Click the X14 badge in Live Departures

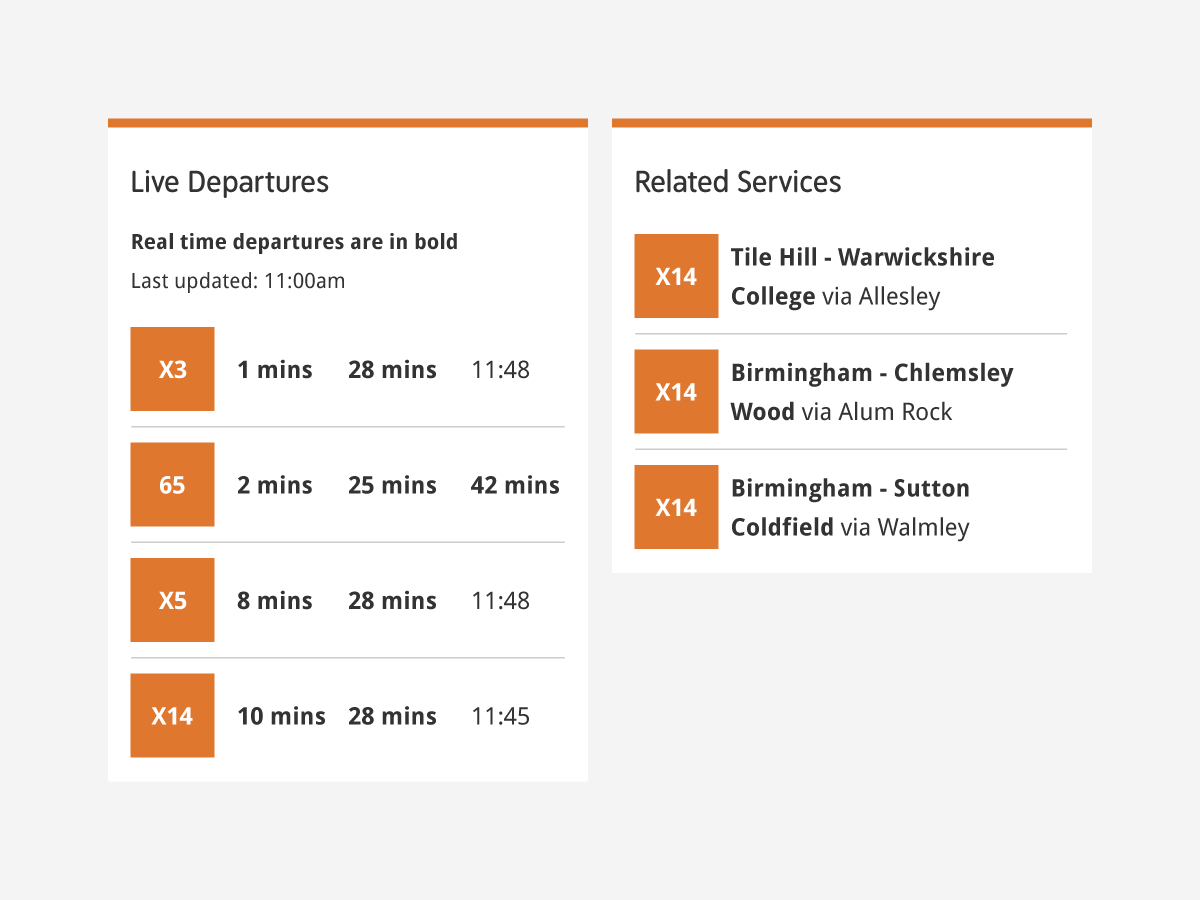(x=172, y=715)
